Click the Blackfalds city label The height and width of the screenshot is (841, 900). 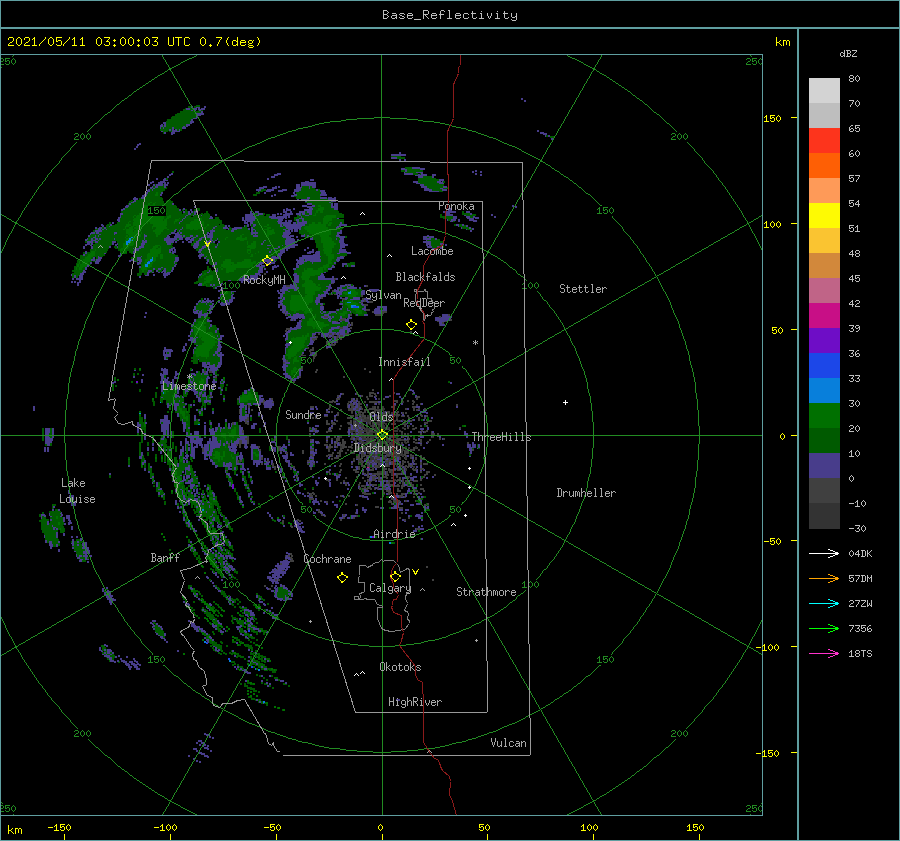425,277
